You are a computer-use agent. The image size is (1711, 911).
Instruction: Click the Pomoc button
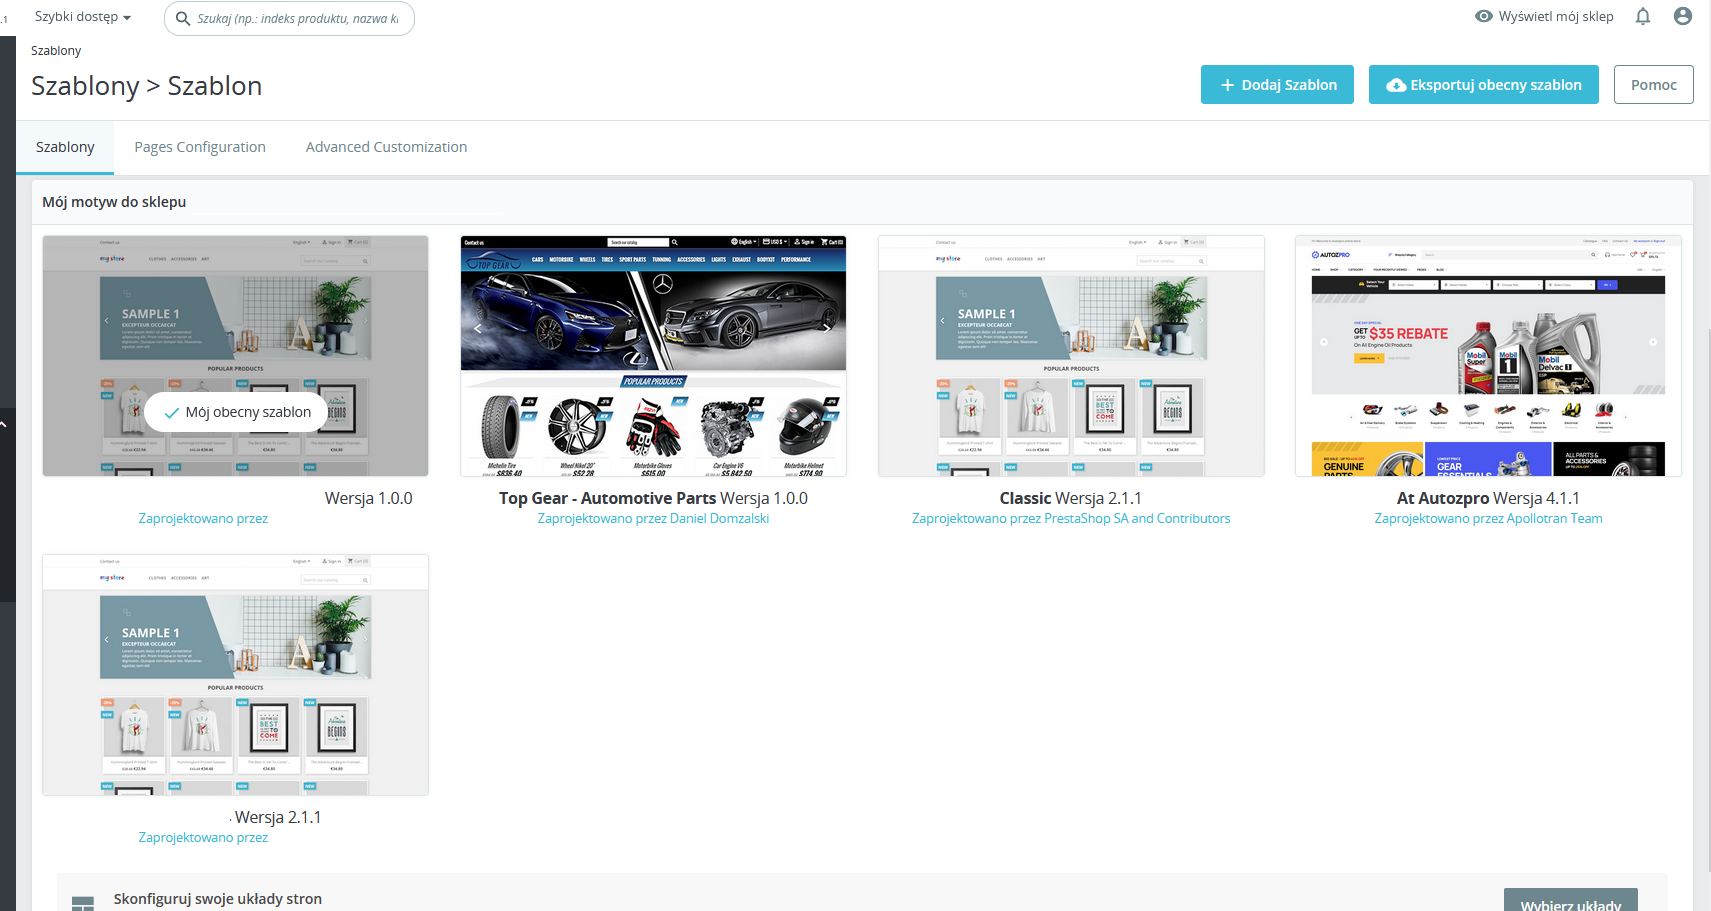[x=1653, y=85]
